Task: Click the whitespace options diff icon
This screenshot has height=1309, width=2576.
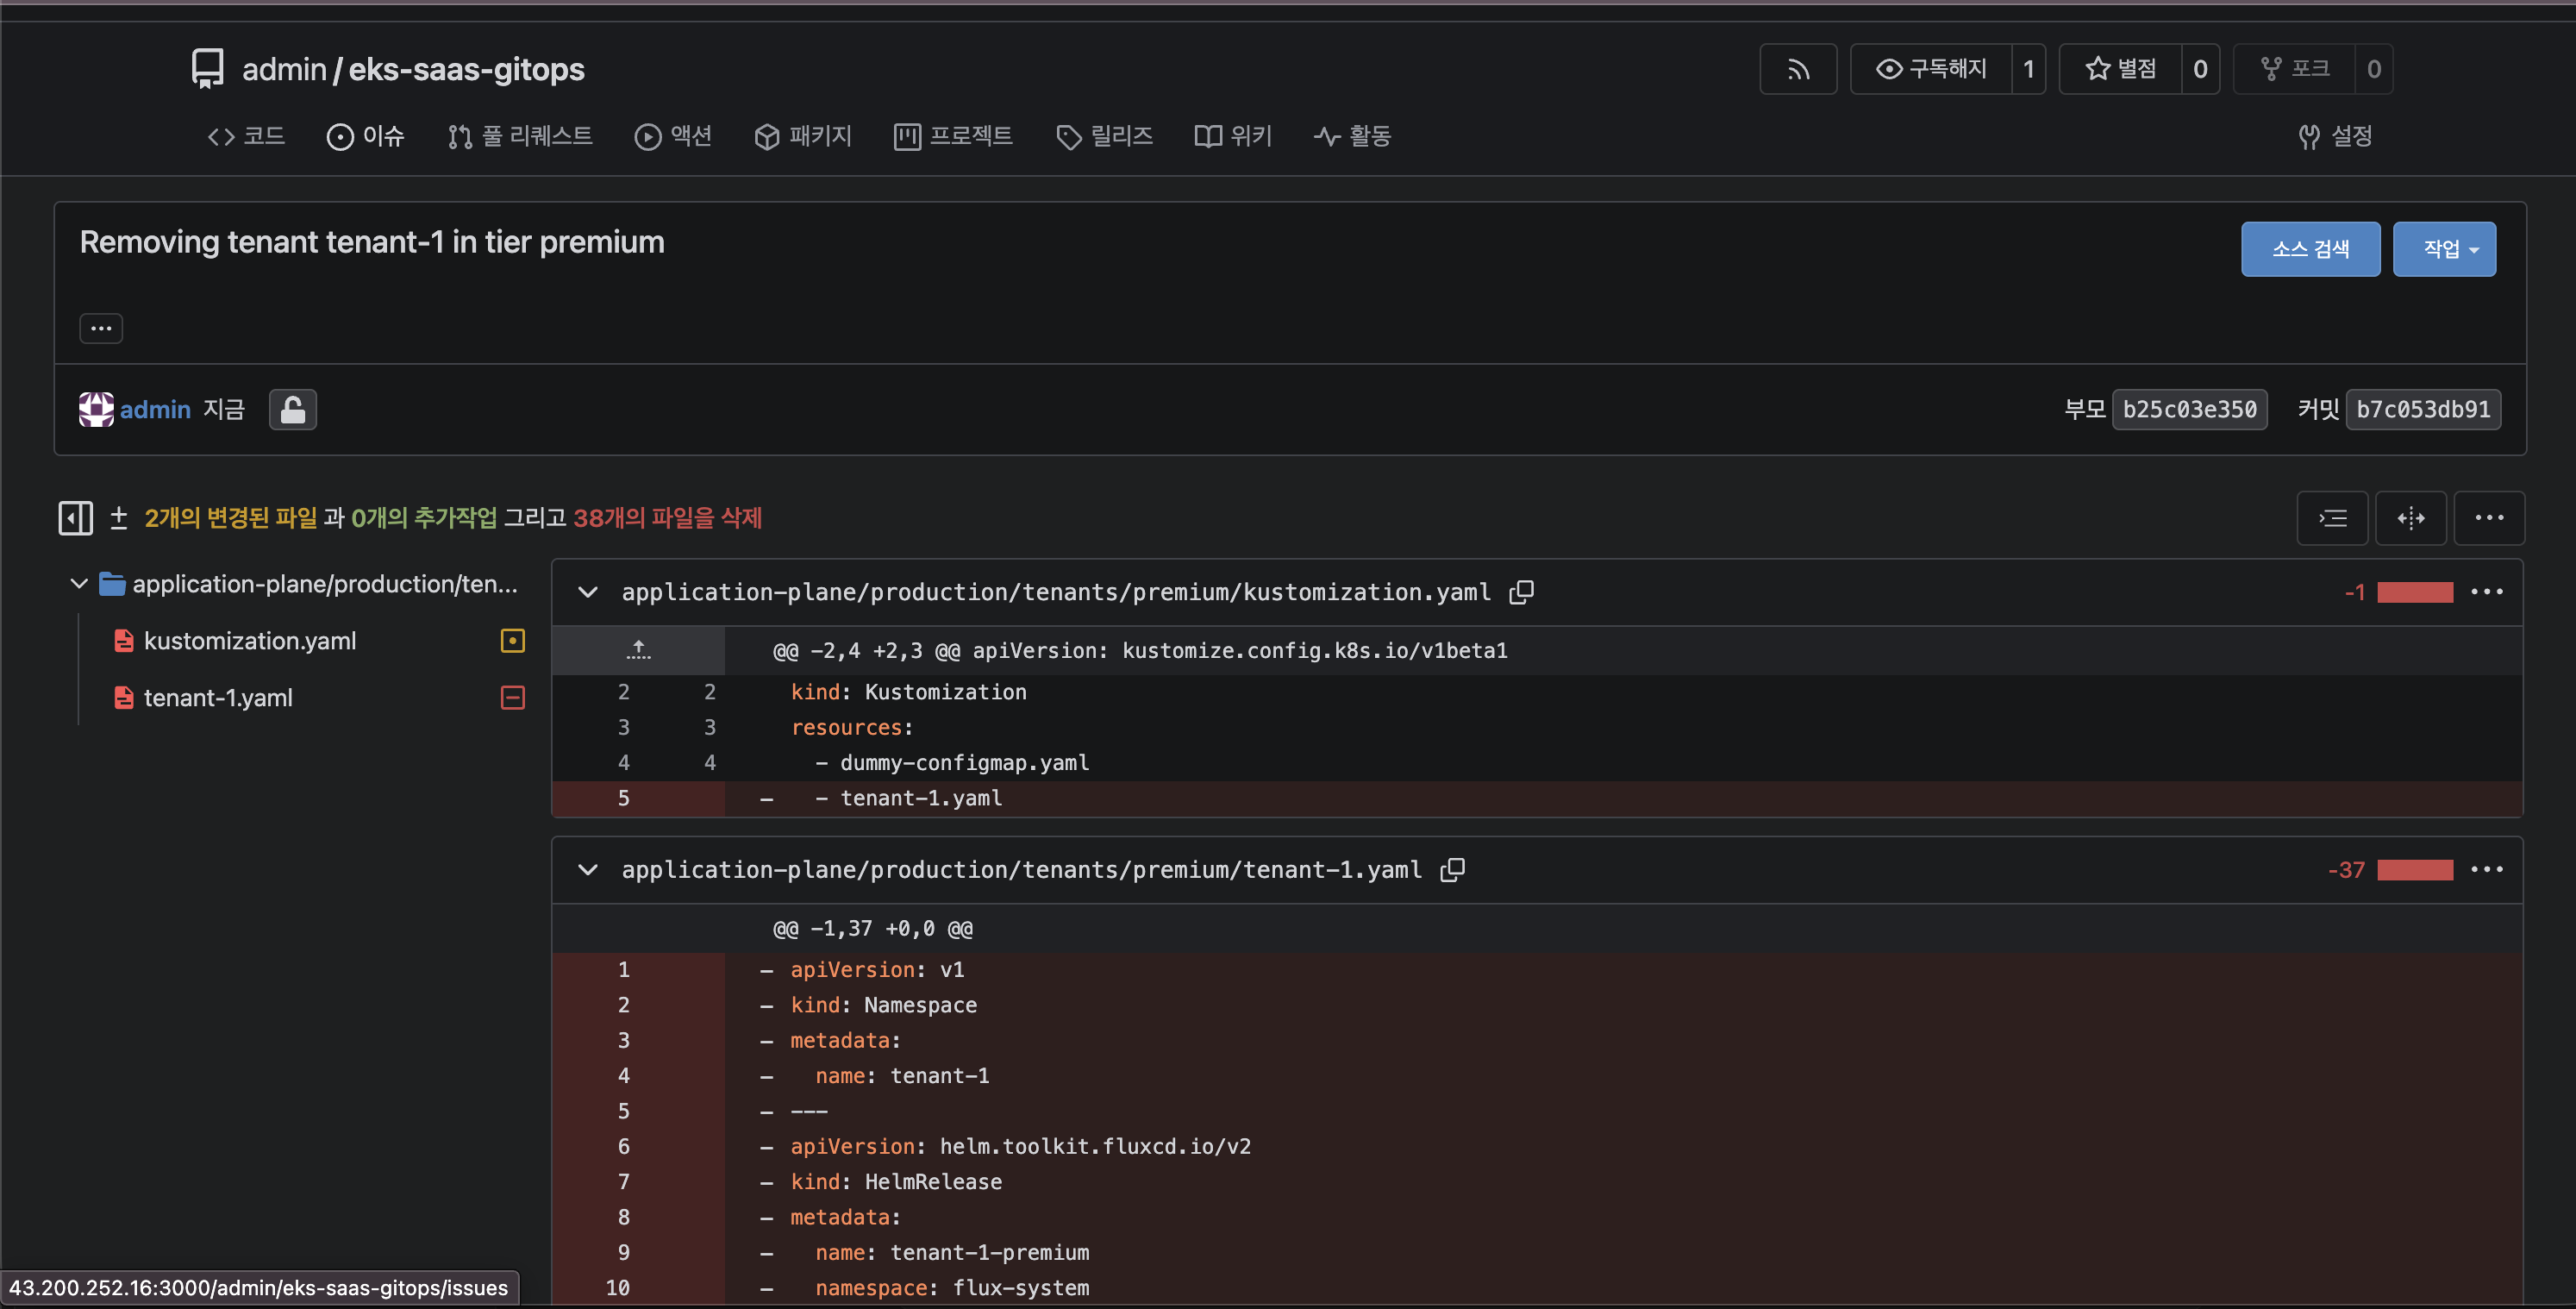Action: click(x=2332, y=518)
